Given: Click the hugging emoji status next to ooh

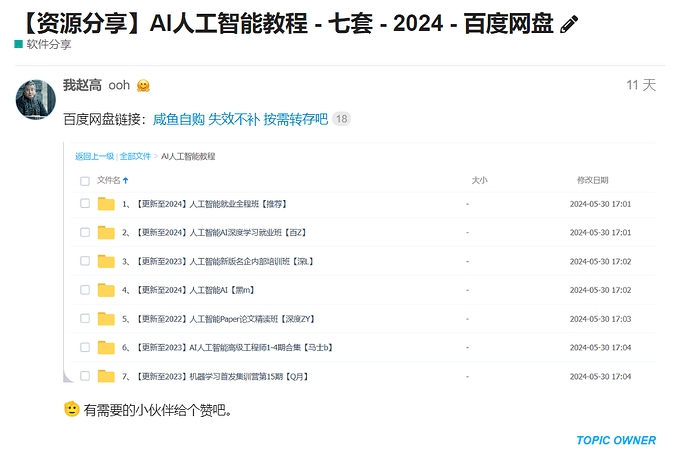Looking at the screenshot, I should click(143, 85).
